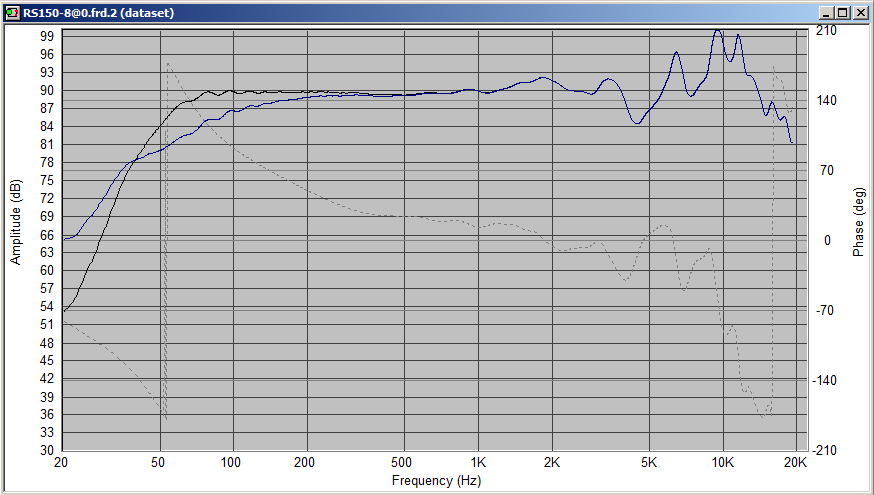Click the '210' phase tick label

coord(826,31)
